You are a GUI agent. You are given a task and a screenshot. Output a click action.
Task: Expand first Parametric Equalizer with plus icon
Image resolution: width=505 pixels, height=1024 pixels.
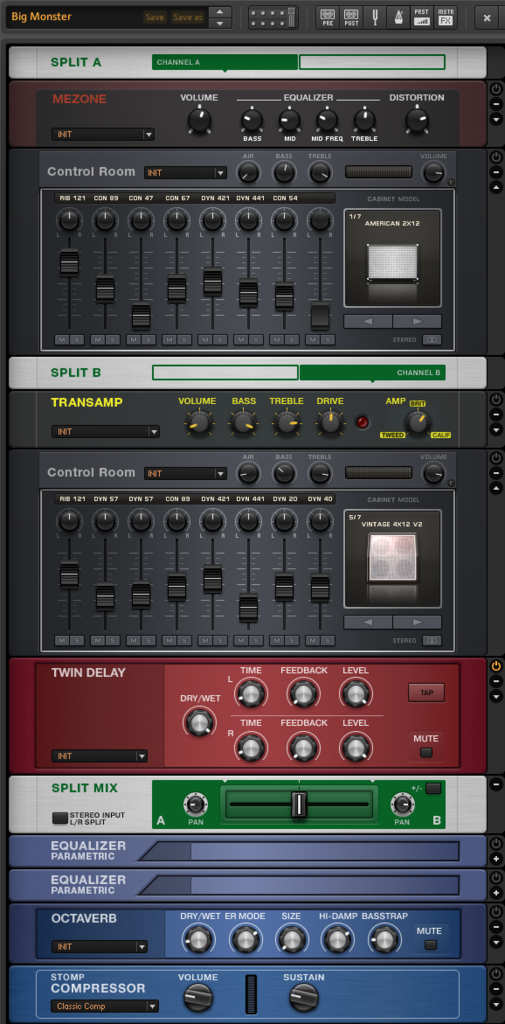pyautogui.click(x=496, y=859)
